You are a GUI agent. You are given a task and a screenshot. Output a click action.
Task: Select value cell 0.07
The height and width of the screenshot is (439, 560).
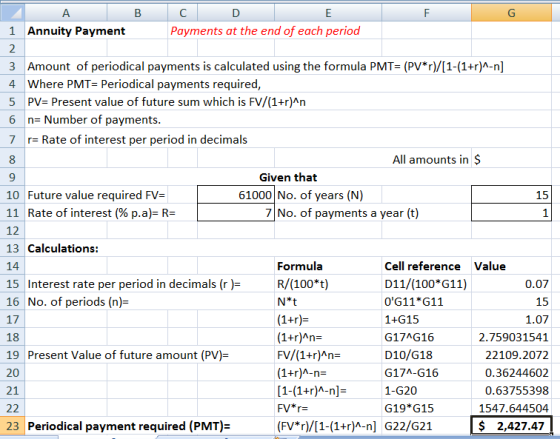tap(511, 284)
